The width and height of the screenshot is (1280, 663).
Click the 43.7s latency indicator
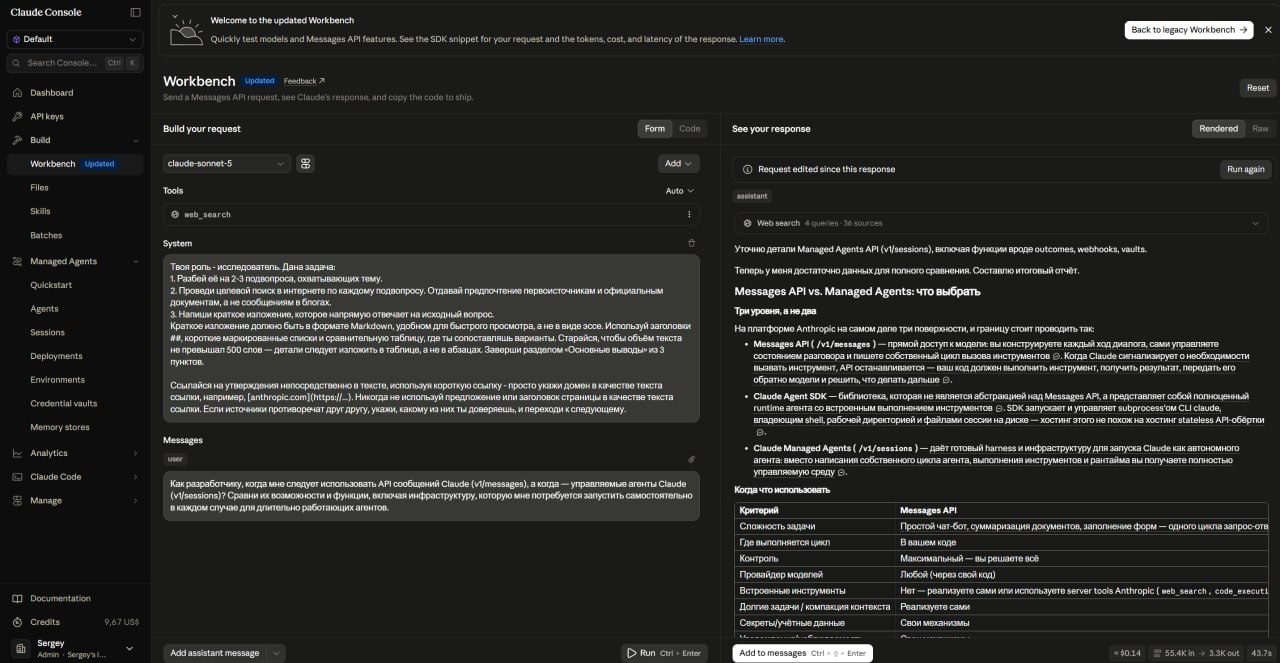(1261, 653)
